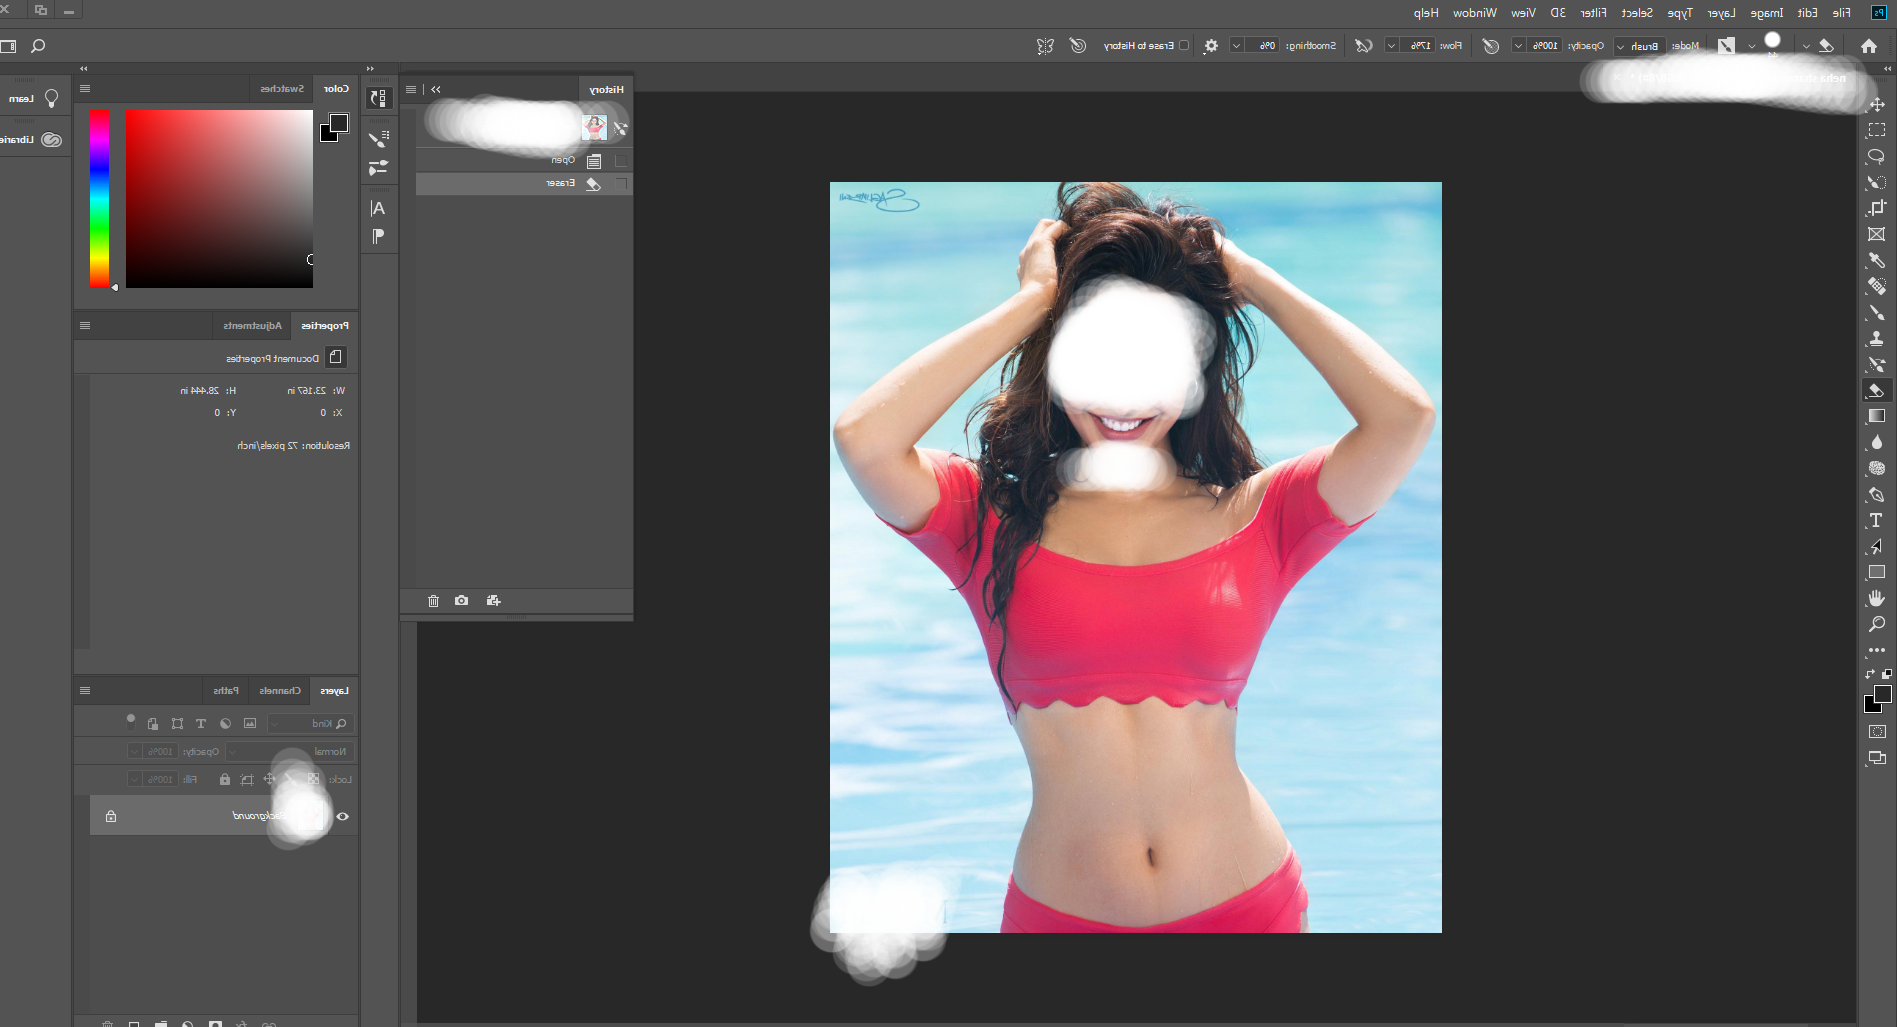
Task: Toggle pressure for opacity button
Action: (x=1490, y=46)
